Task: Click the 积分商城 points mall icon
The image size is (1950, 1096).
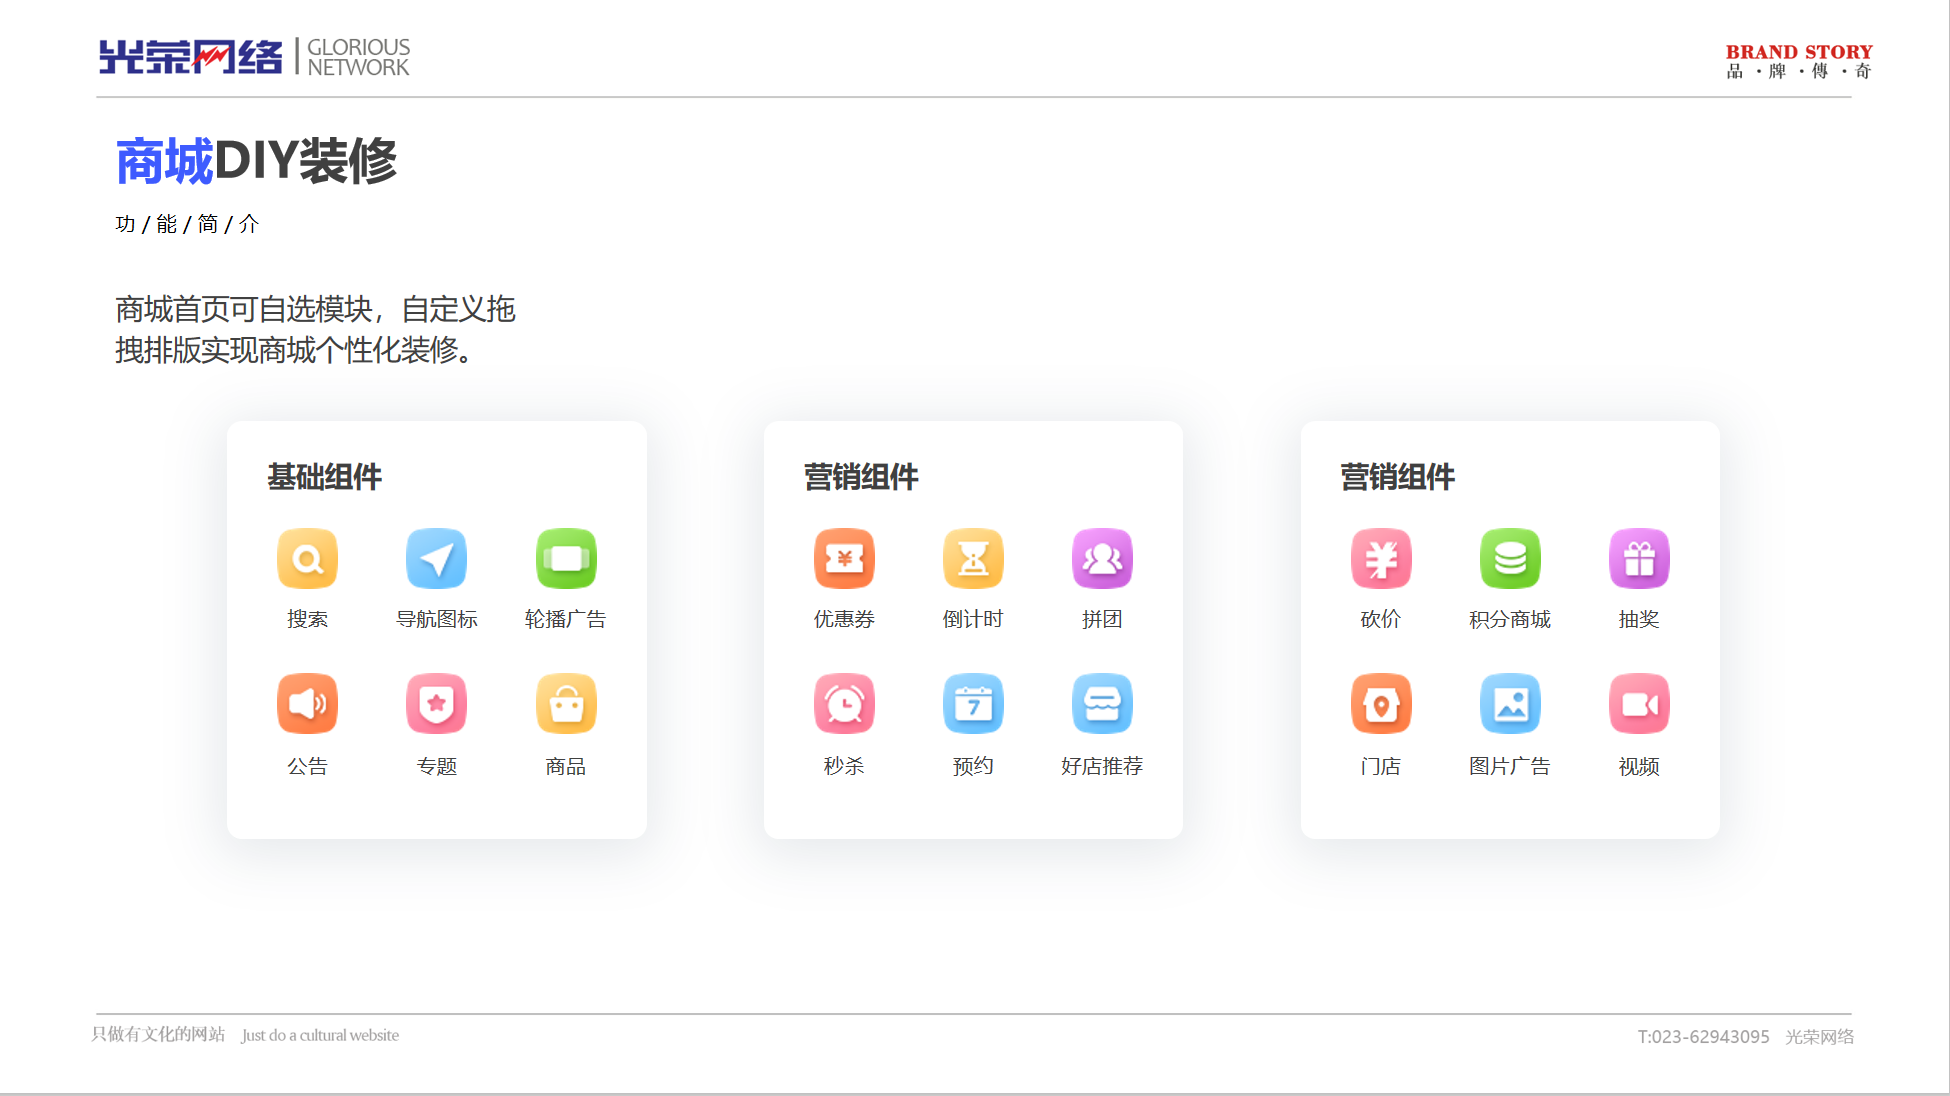Action: 1510,558
